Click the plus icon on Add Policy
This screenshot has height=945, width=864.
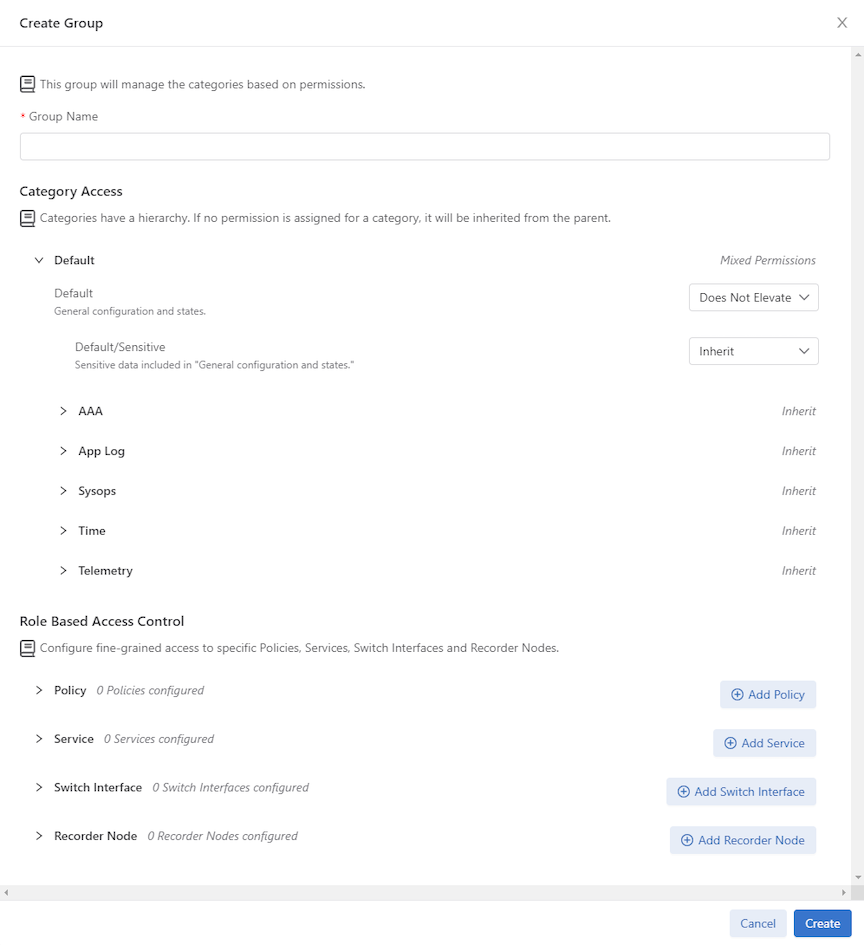(x=737, y=694)
